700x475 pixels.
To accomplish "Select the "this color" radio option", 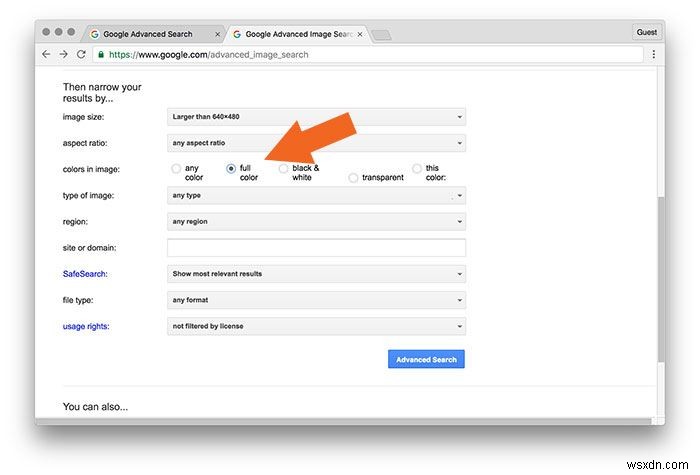I will coord(417,169).
